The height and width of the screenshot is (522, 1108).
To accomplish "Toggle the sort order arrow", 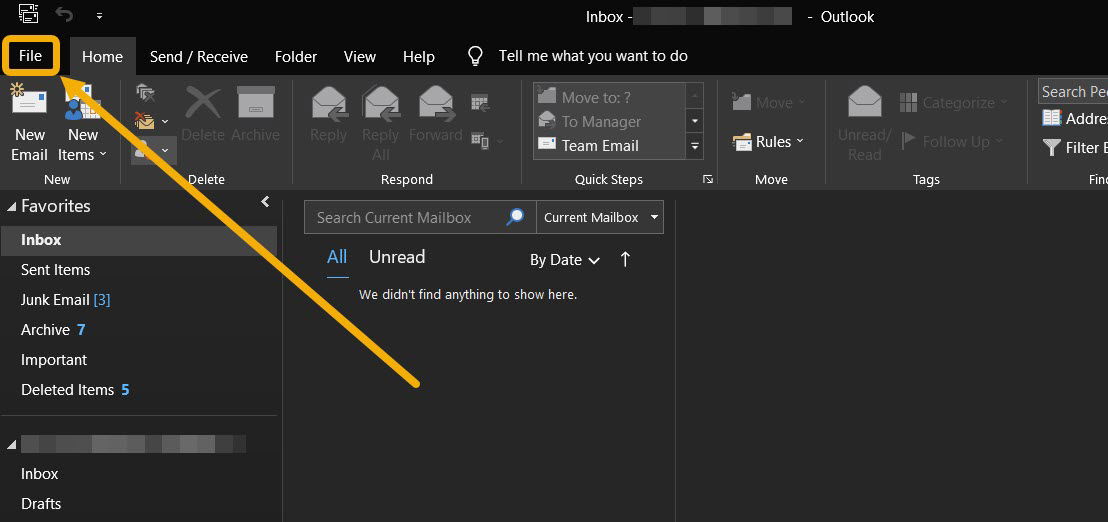I will tap(625, 259).
